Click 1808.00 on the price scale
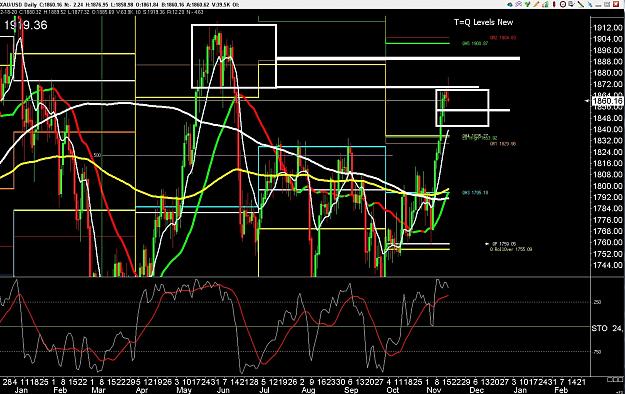This screenshot has height=394, width=625. 608,174
